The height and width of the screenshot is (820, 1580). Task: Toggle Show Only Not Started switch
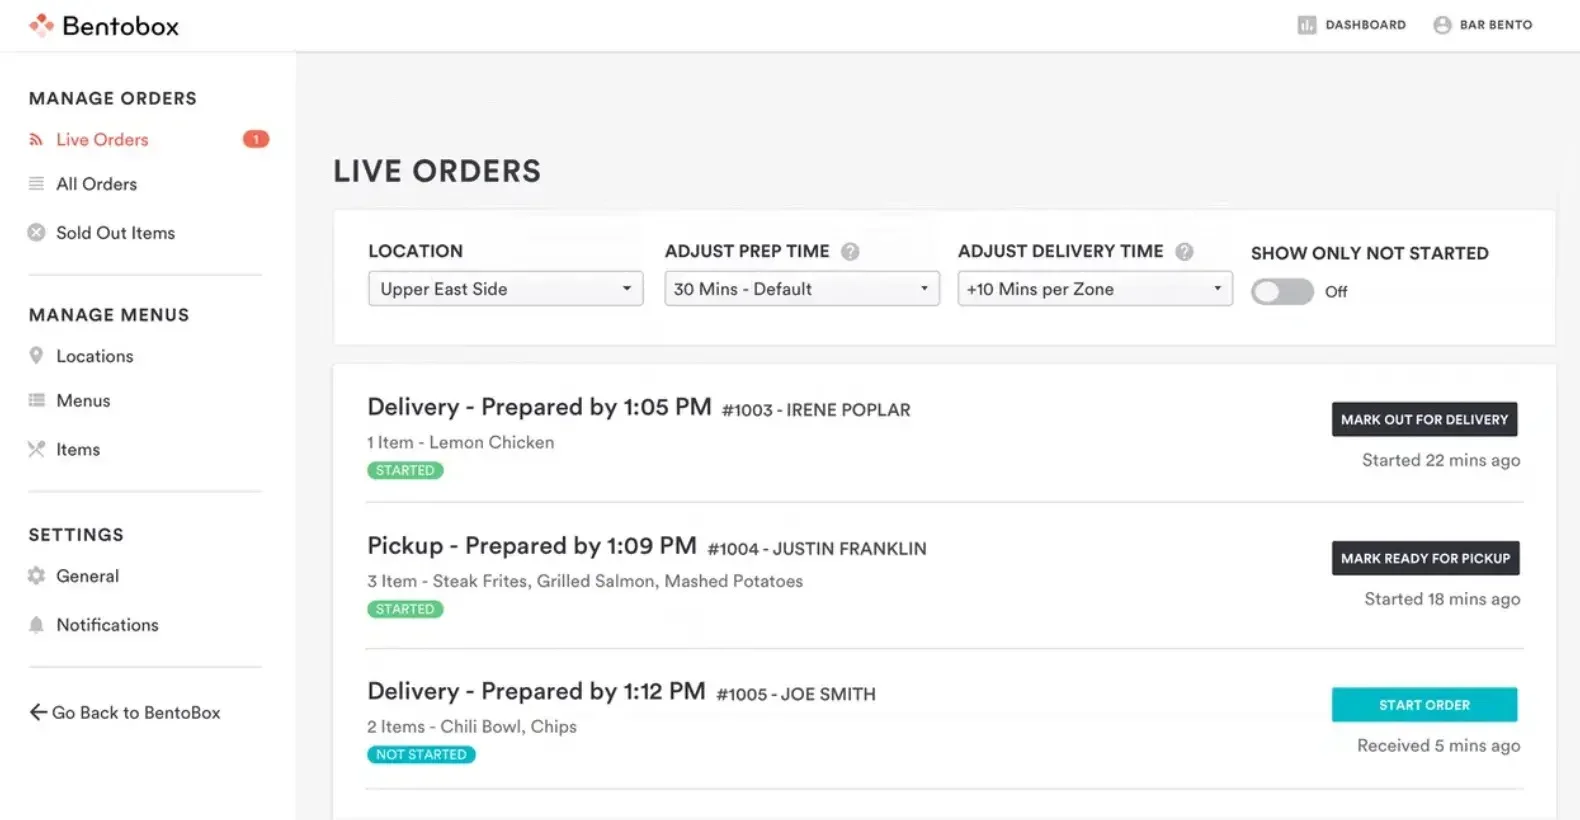point(1282,292)
